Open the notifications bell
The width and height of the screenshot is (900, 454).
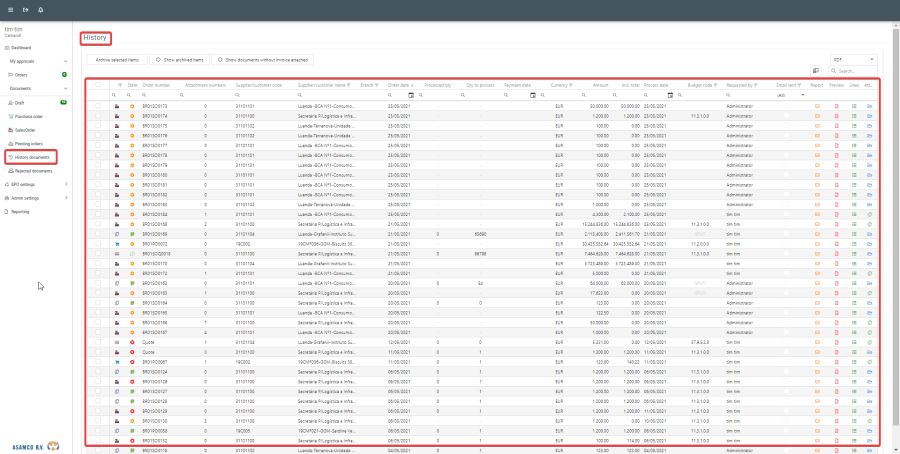(x=40, y=9)
